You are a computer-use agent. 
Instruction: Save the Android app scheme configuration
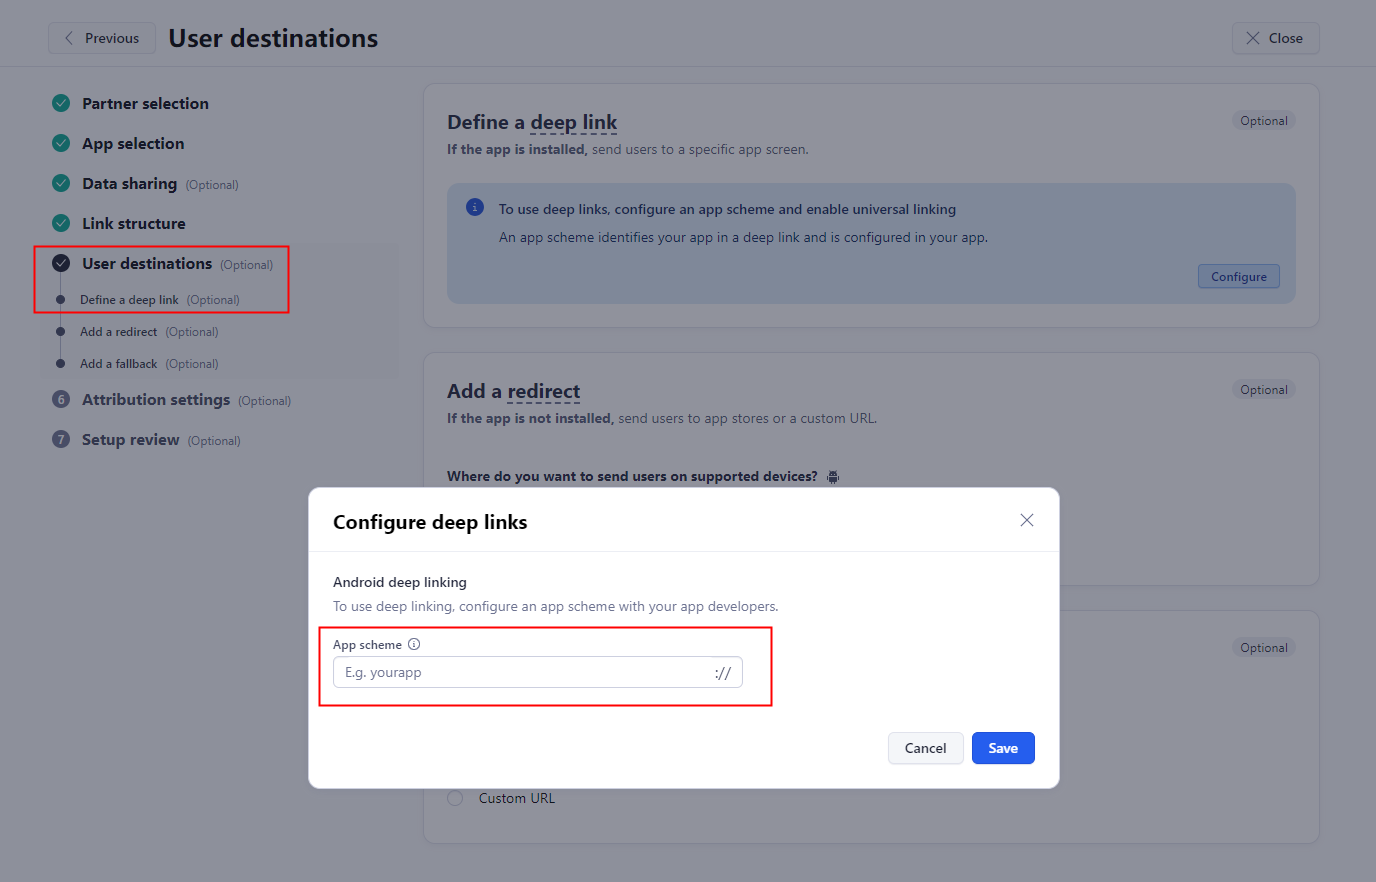(x=1003, y=748)
